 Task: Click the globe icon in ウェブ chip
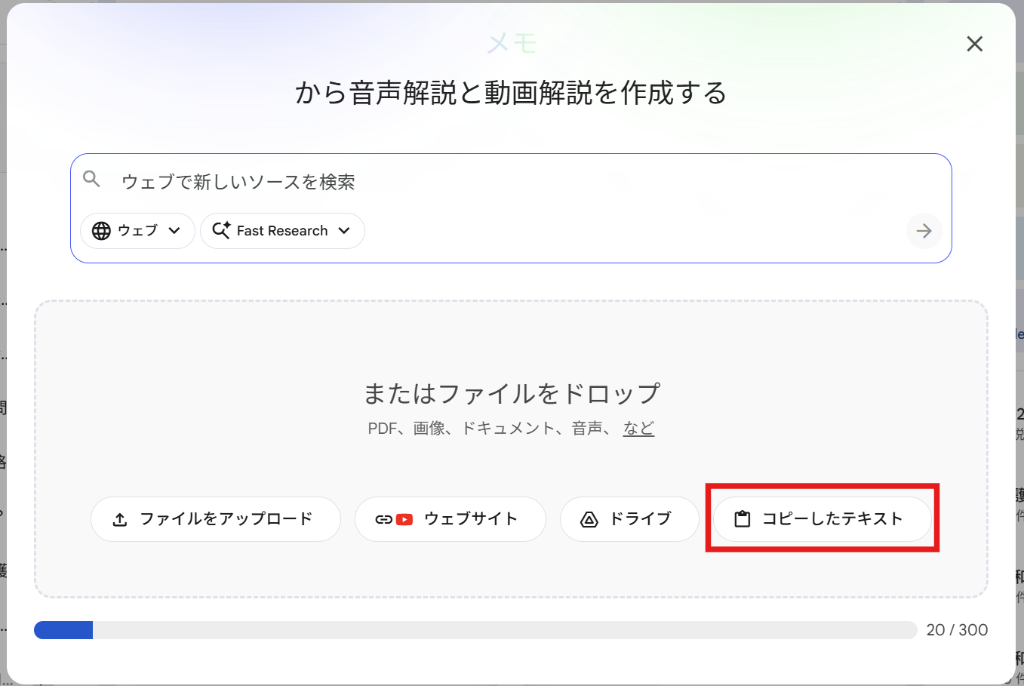[101, 231]
